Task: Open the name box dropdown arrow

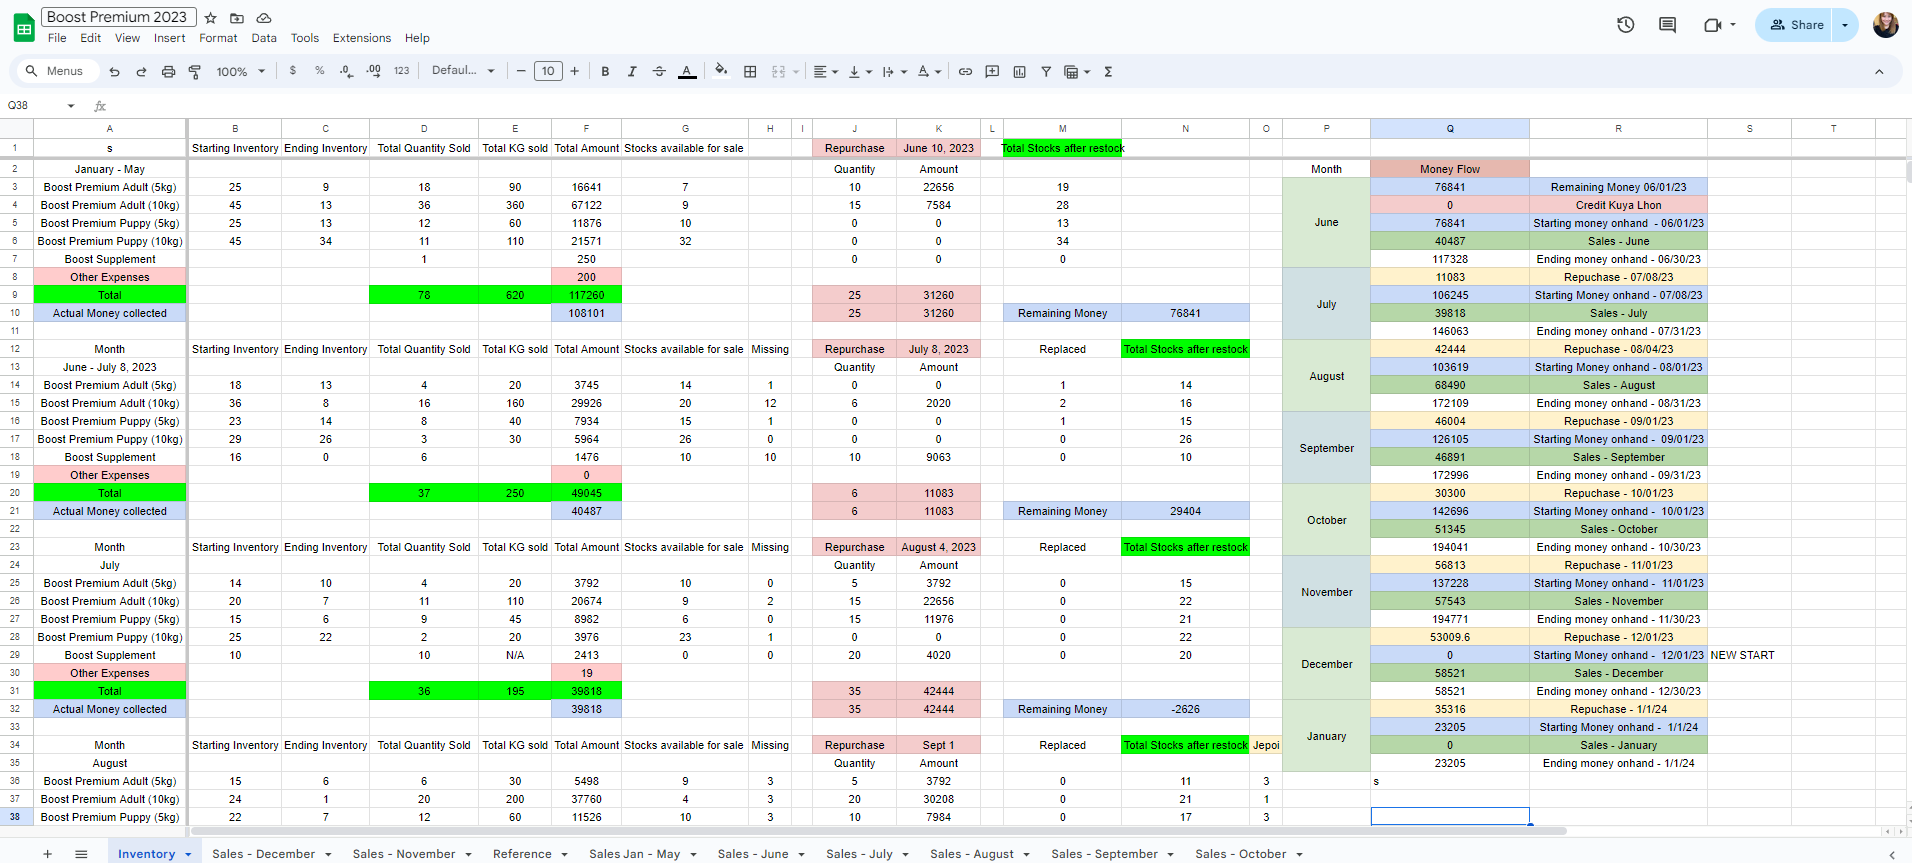Action: 71,106
